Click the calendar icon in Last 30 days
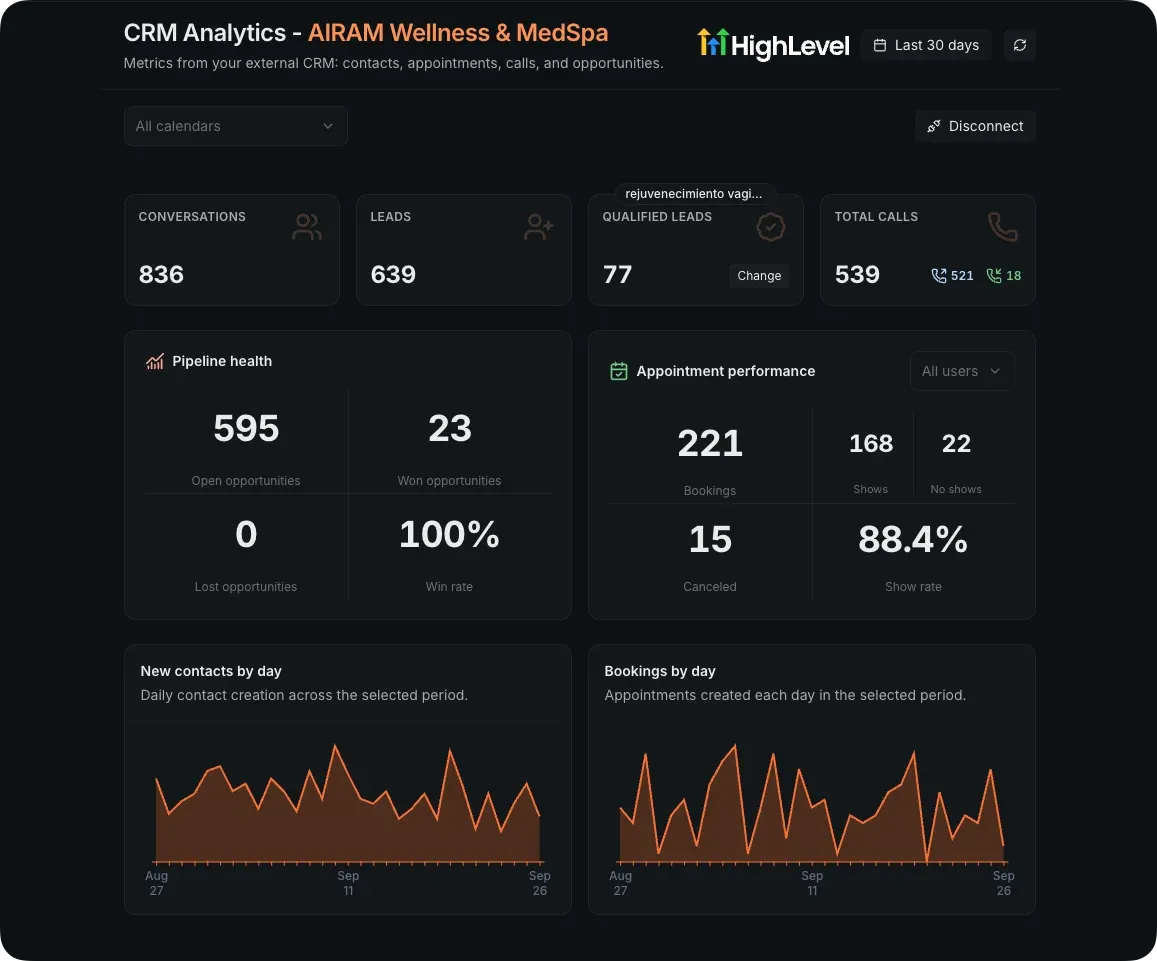1157x961 pixels. pyautogui.click(x=880, y=45)
